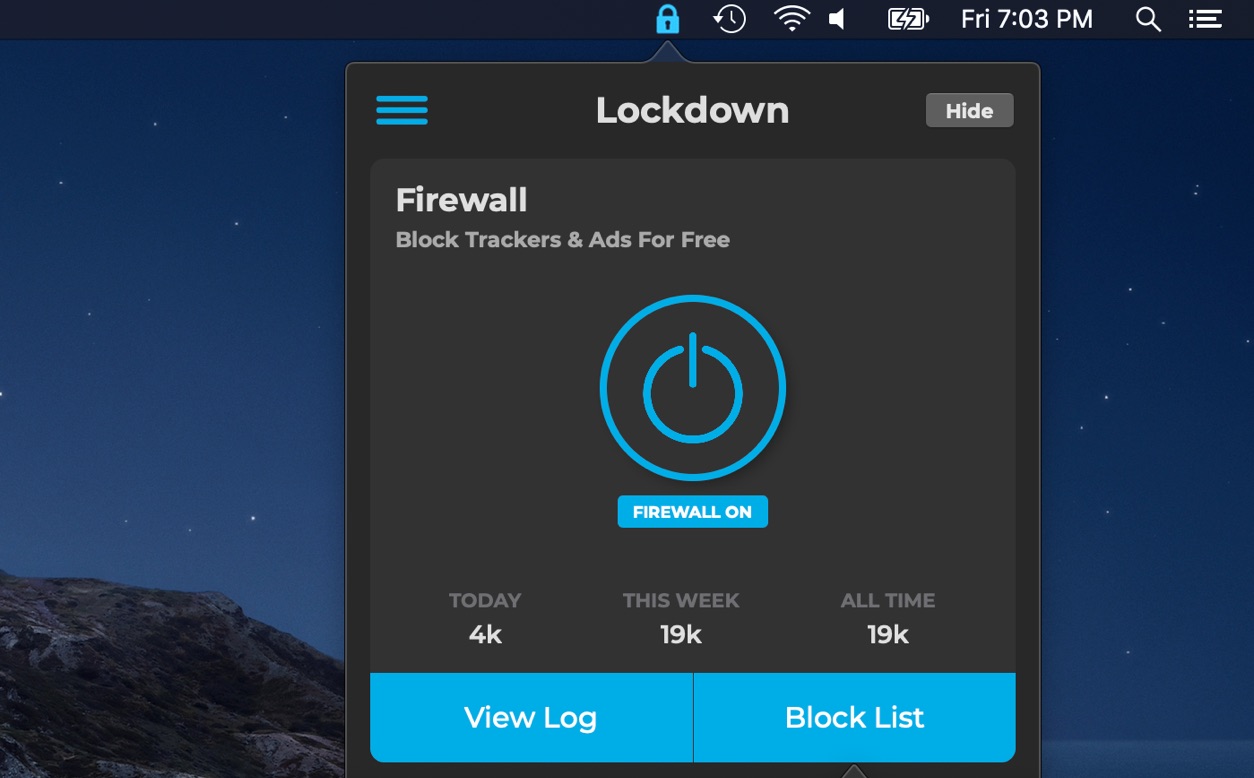Click the Firewall section heading
1254x778 pixels.
tap(461, 200)
